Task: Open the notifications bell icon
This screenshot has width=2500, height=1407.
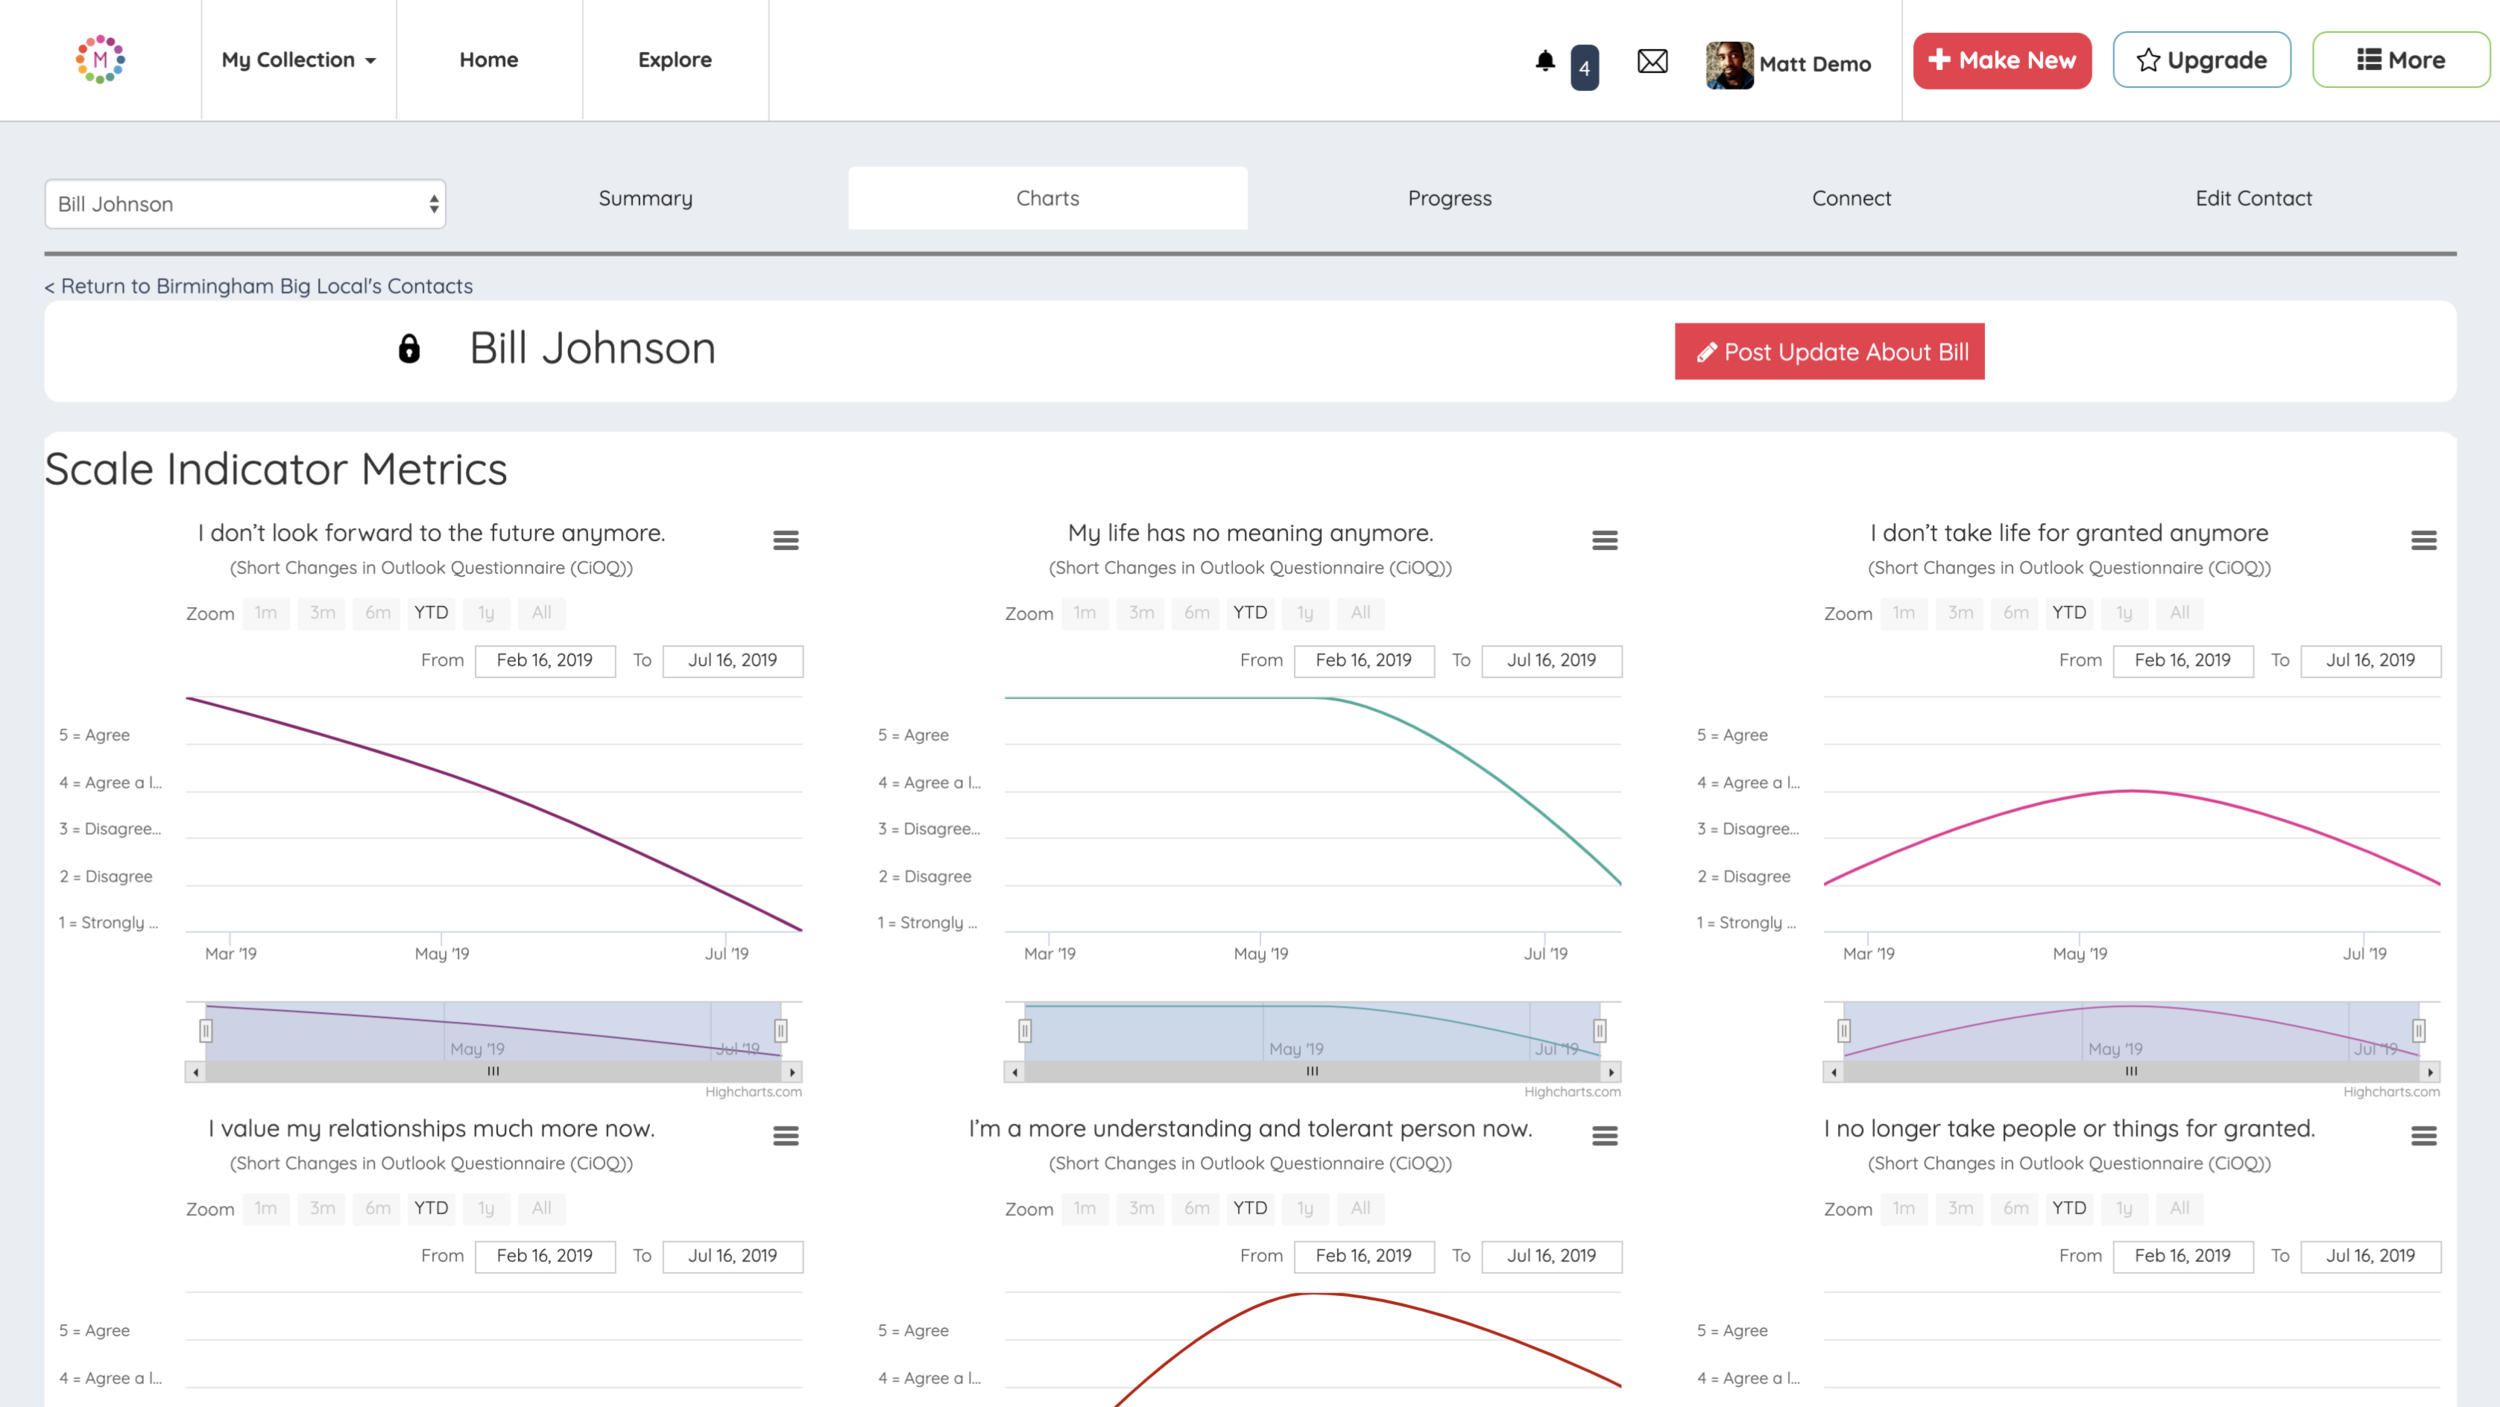Action: point(1545,61)
